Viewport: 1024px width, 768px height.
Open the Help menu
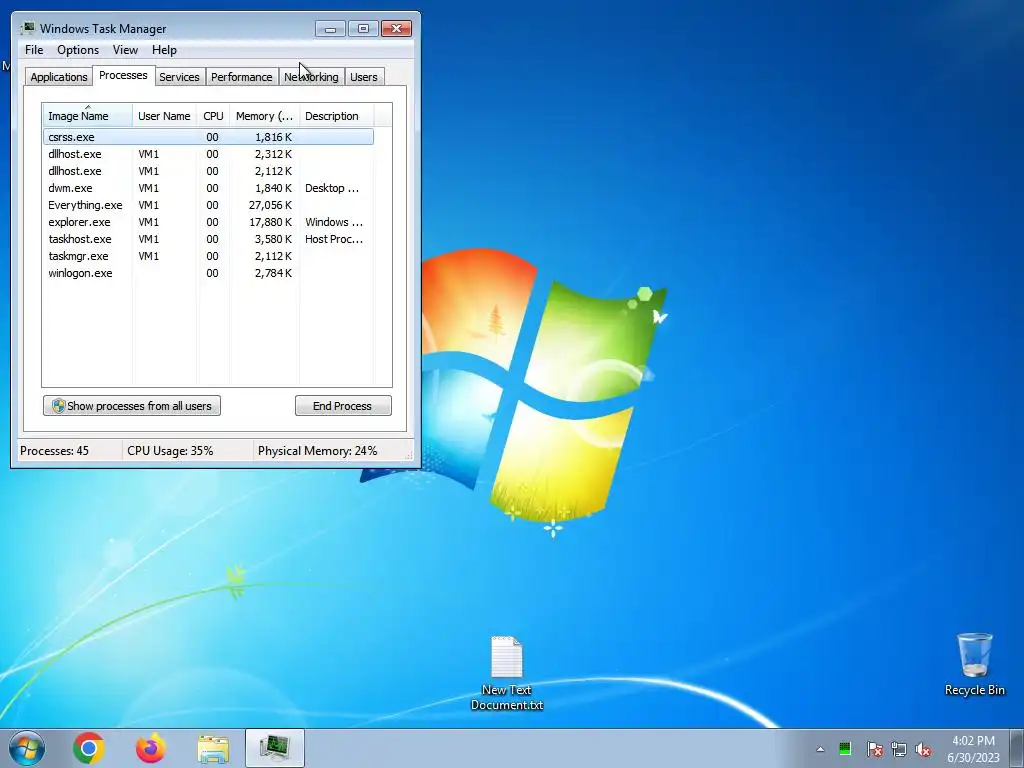click(164, 50)
